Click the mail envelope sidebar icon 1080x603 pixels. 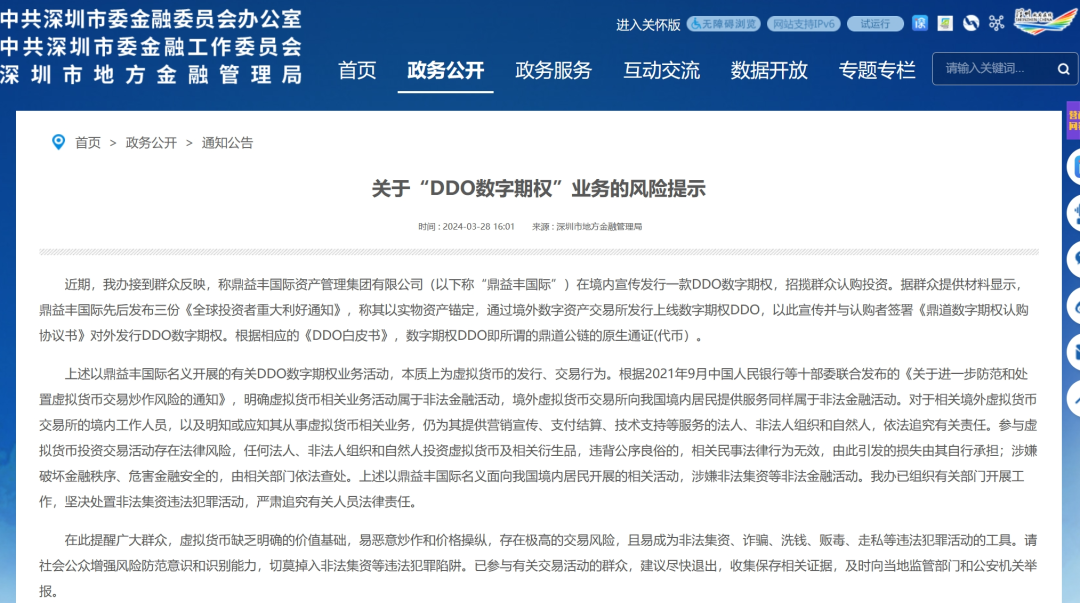tap(1074, 353)
